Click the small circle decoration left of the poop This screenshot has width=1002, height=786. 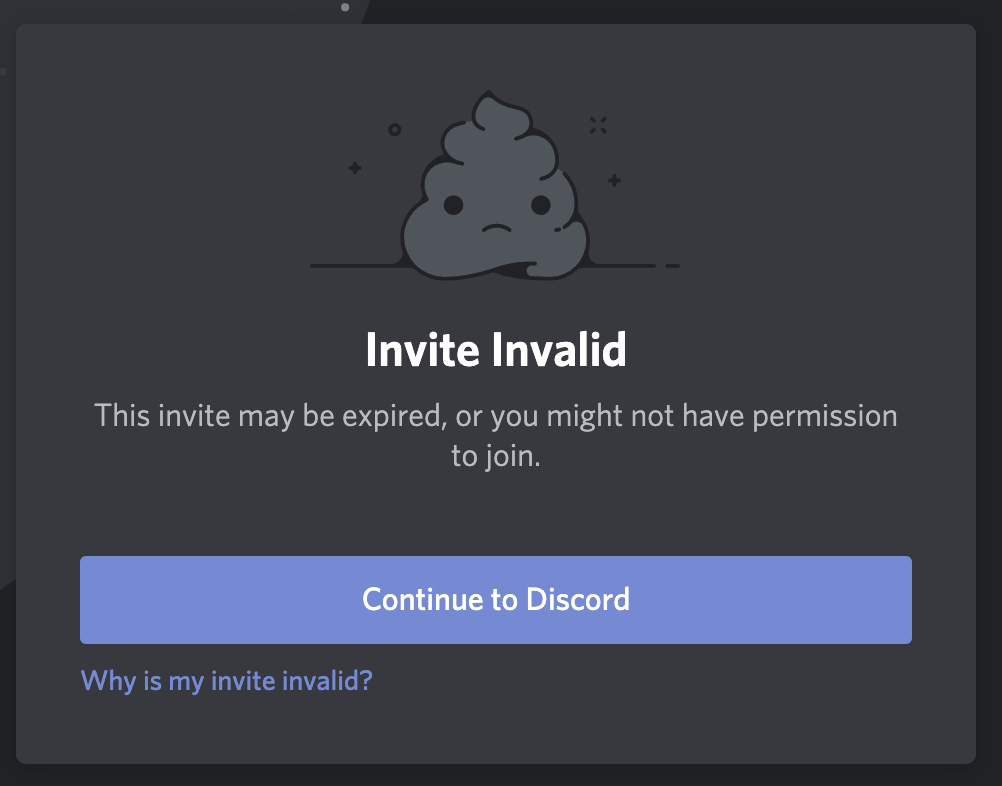395,130
